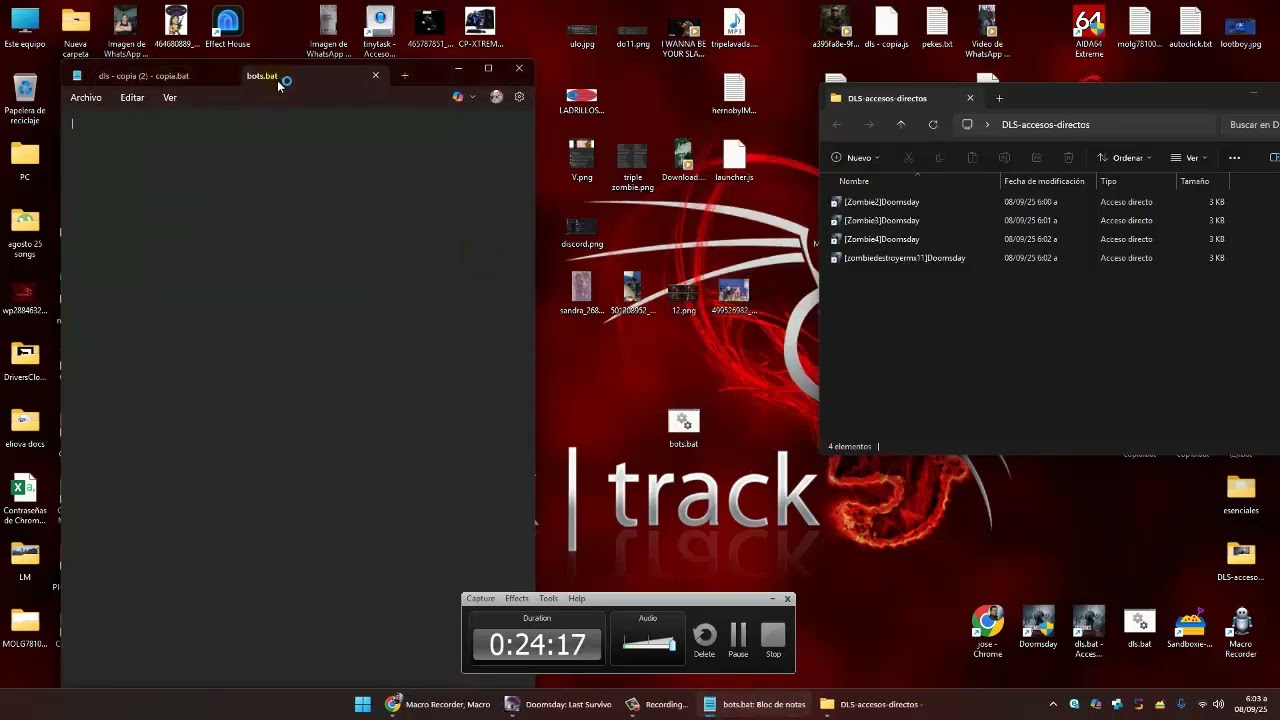This screenshot has width=1280, height=720.
Task: Expand the breadcrumb chevron before DLS-accesos-directos
Action: [987, 125]
